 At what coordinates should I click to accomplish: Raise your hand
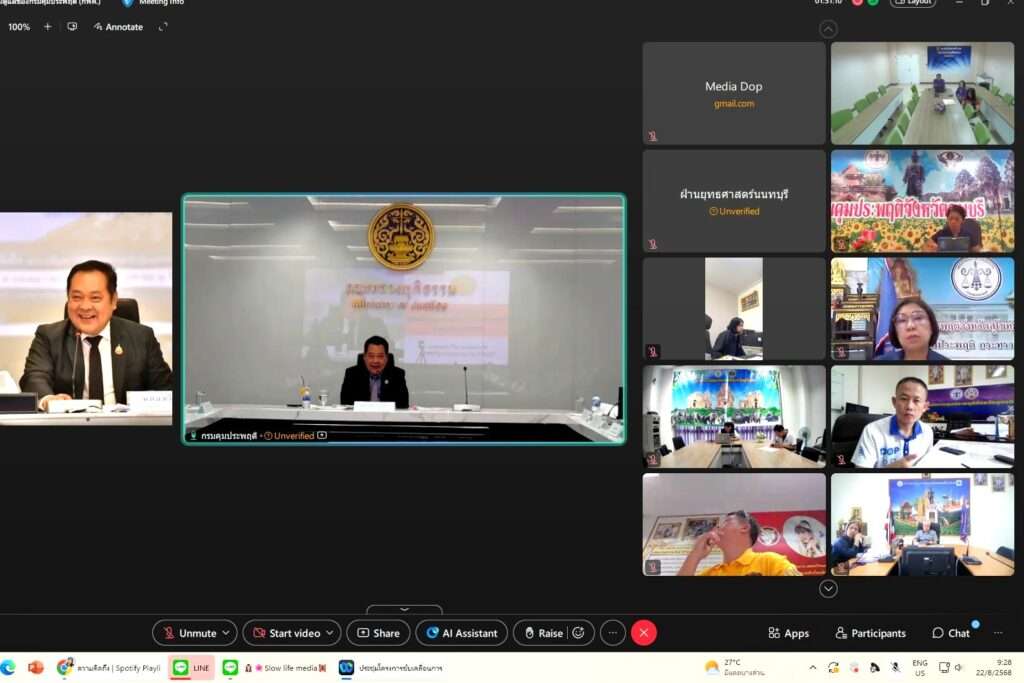541,633
